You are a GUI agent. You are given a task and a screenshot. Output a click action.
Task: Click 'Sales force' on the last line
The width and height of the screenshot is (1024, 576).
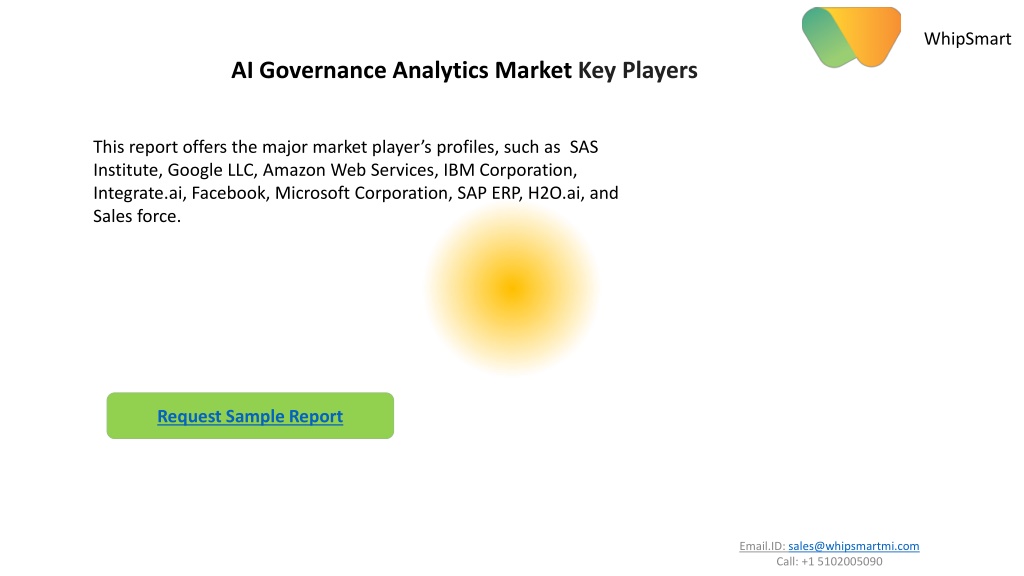pos(135,216)
